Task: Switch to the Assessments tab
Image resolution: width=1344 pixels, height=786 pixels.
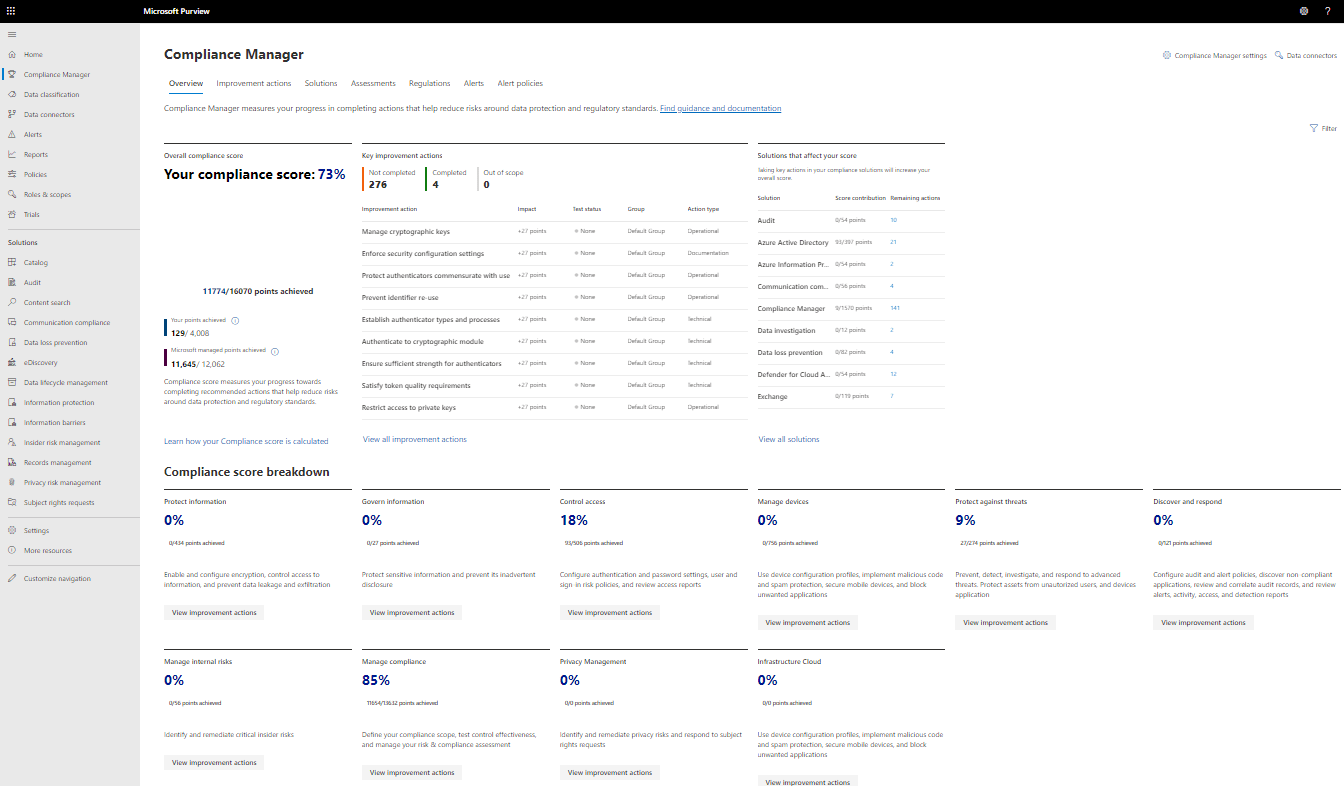Action: pyautogui.click(x=373, y=84)
